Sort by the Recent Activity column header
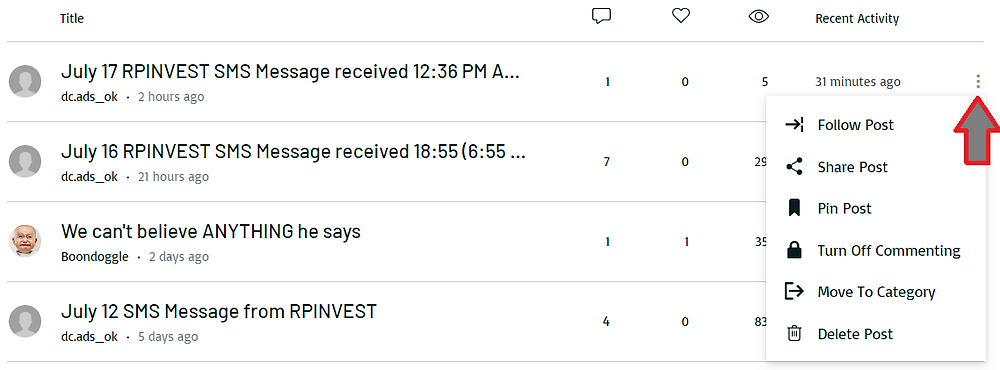1000x370 pixels. click(857, 18)
